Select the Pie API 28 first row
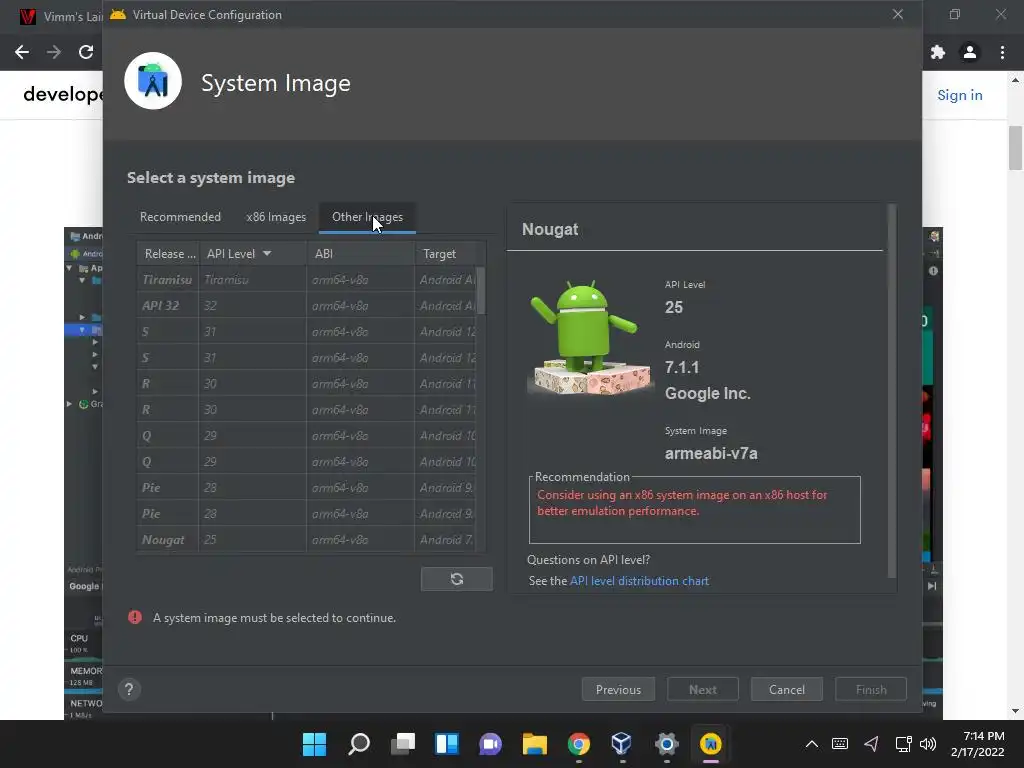 (x=306, y=488)
